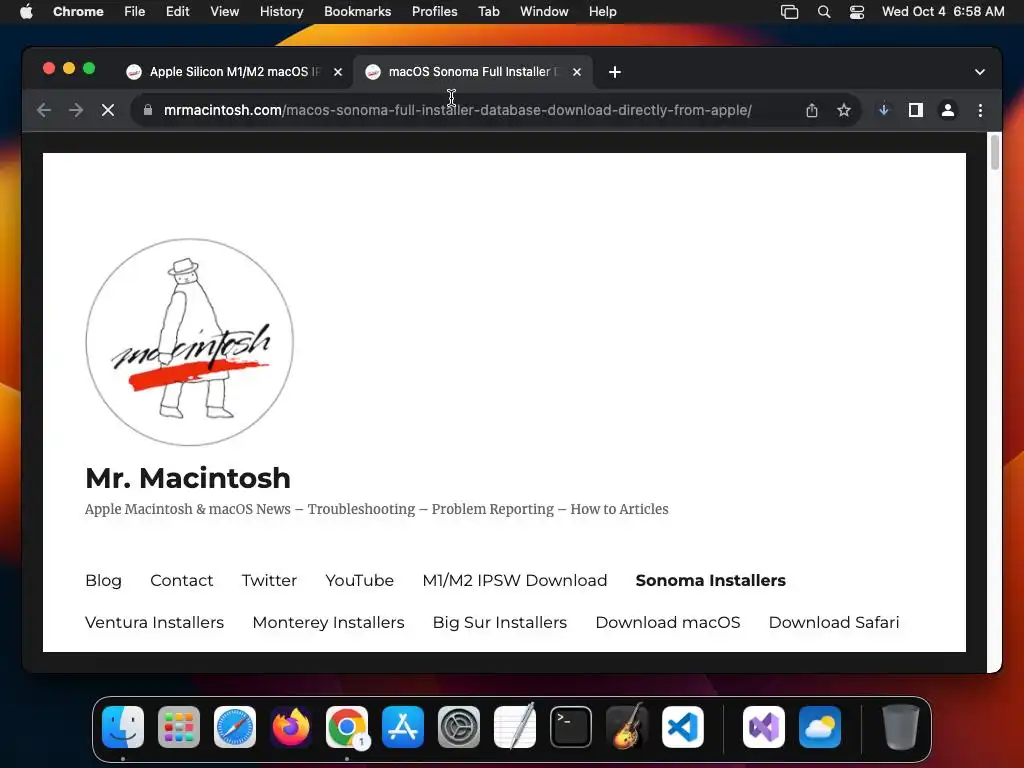Switch to the Apple Silicon M1/M2 macOS tab

coord(234,72)
